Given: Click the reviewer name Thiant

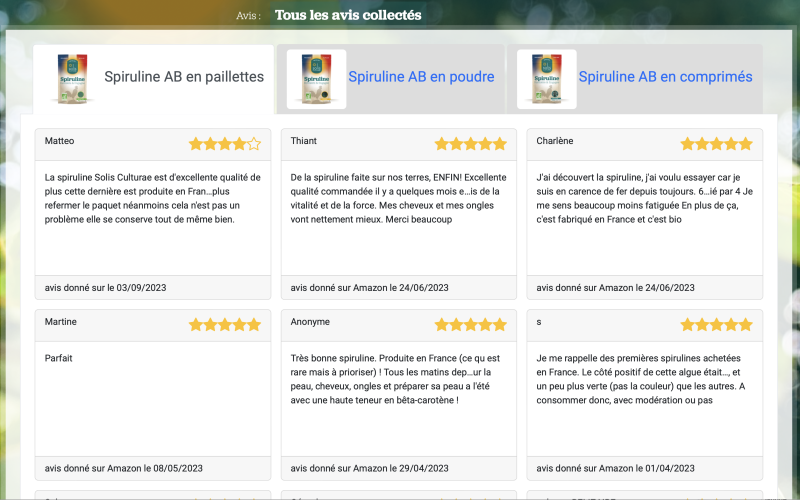Looking at the screenshot, I should pos(304,141).
